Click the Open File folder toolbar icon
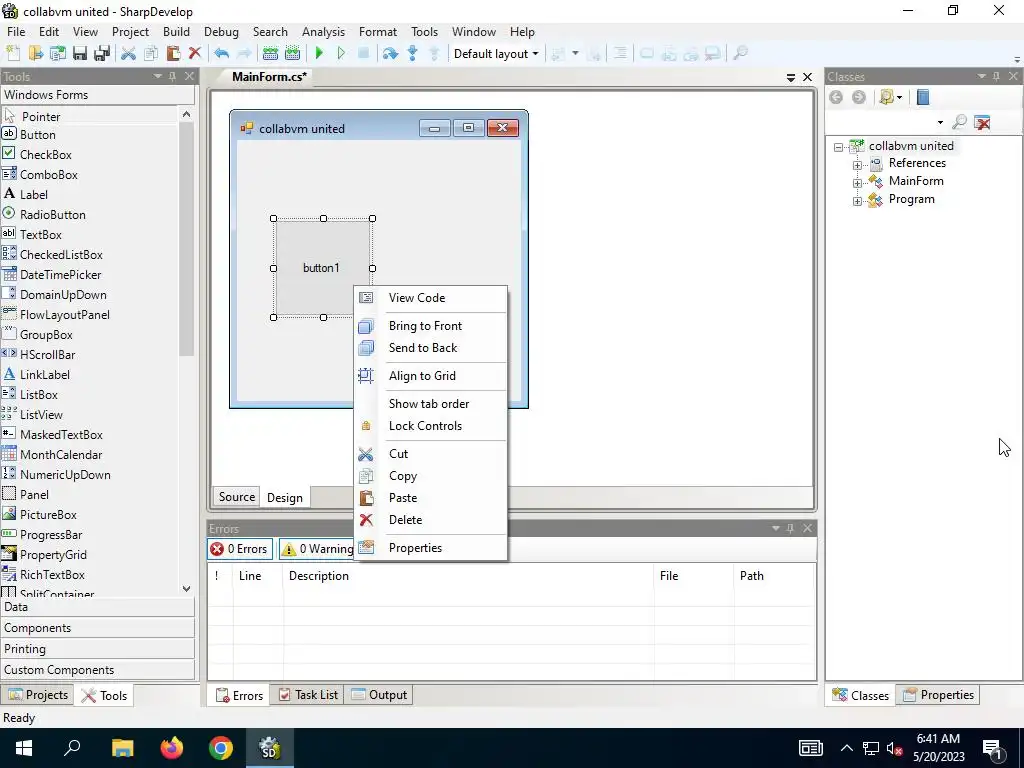The height and width of the screenshot is (768, 1024). [x=35, y=54]
